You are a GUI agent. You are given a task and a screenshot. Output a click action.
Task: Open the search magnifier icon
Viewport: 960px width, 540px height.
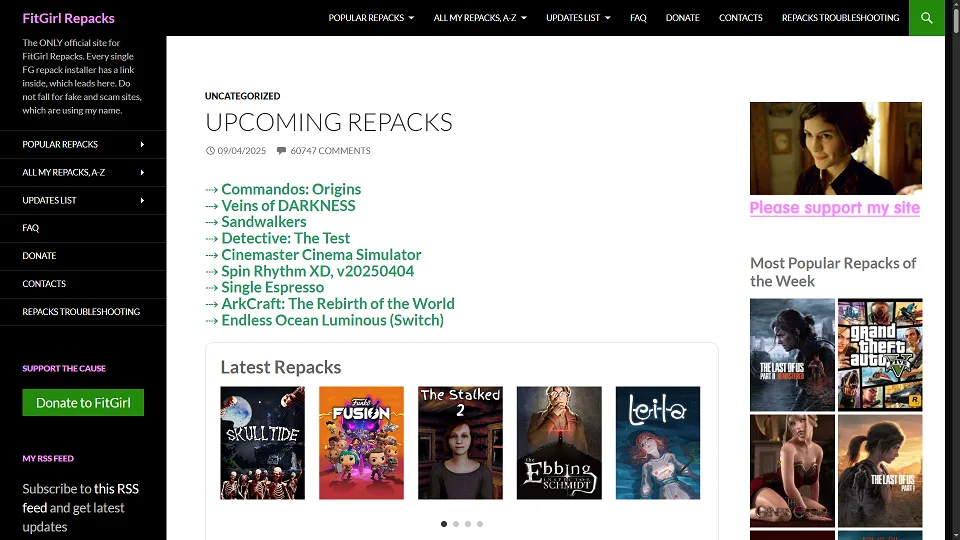(926, 18)
